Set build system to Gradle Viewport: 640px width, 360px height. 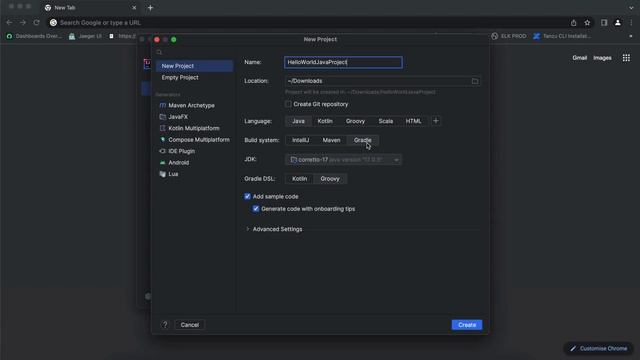(362, 140)
